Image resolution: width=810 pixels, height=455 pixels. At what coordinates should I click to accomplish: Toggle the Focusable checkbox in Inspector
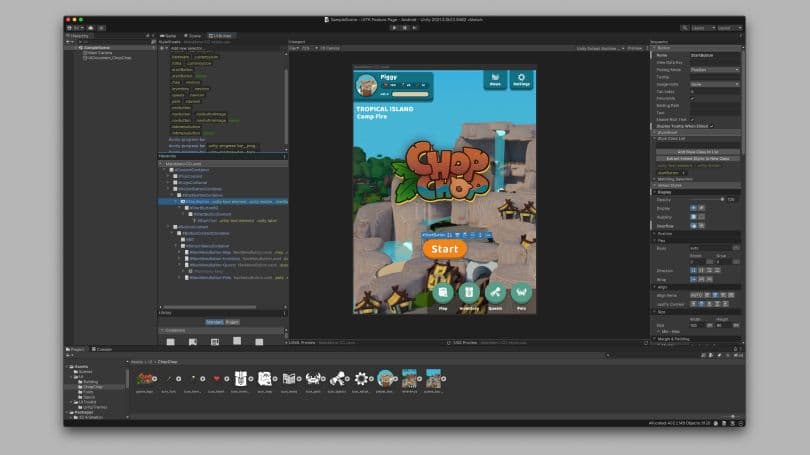pyautogui.click(x=692, y=98)
